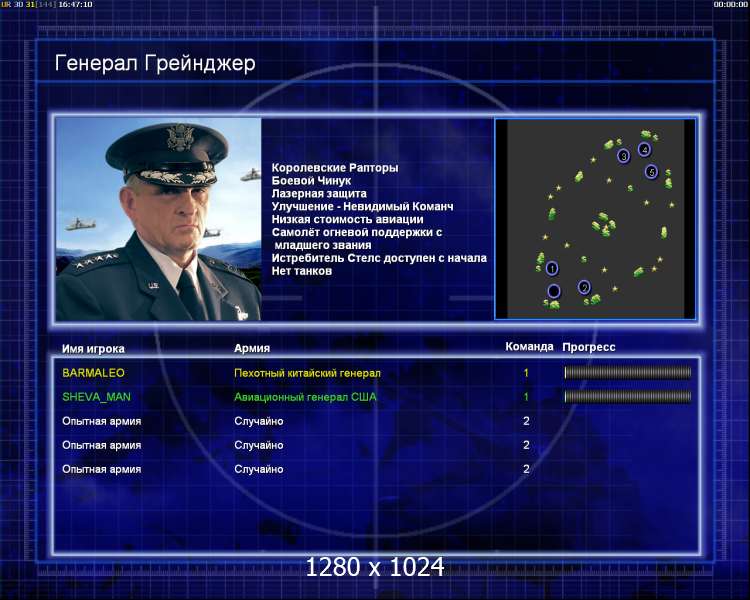Click the 'Генерал Грейнджер' title
This screenshot has height=600, width=750.
pyautogui.click(x=155, y=64)
